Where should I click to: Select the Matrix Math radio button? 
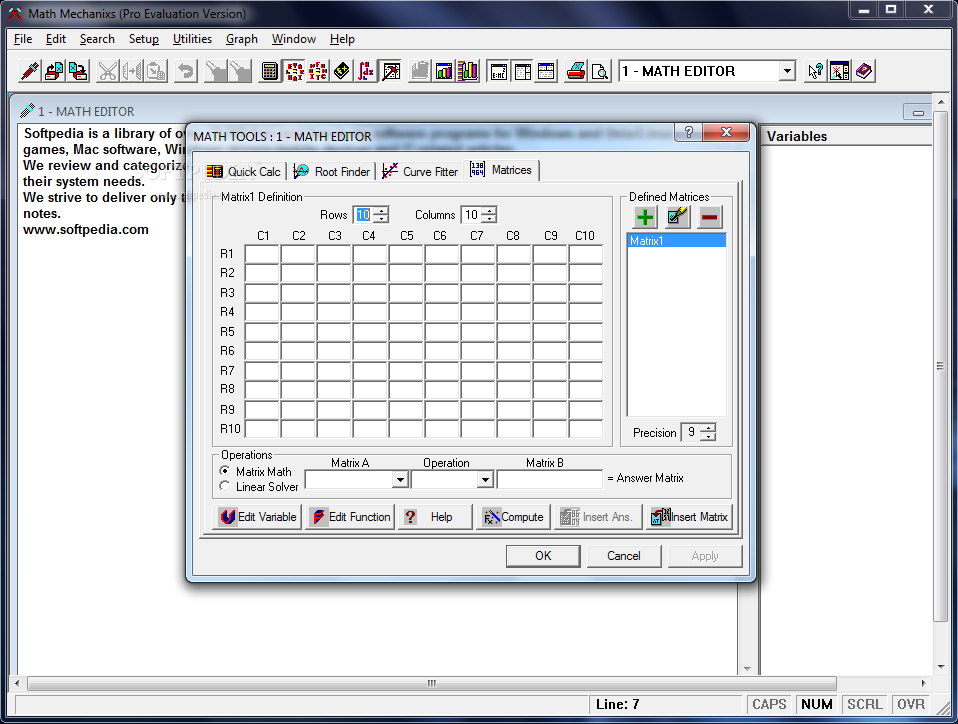point(225,471)
